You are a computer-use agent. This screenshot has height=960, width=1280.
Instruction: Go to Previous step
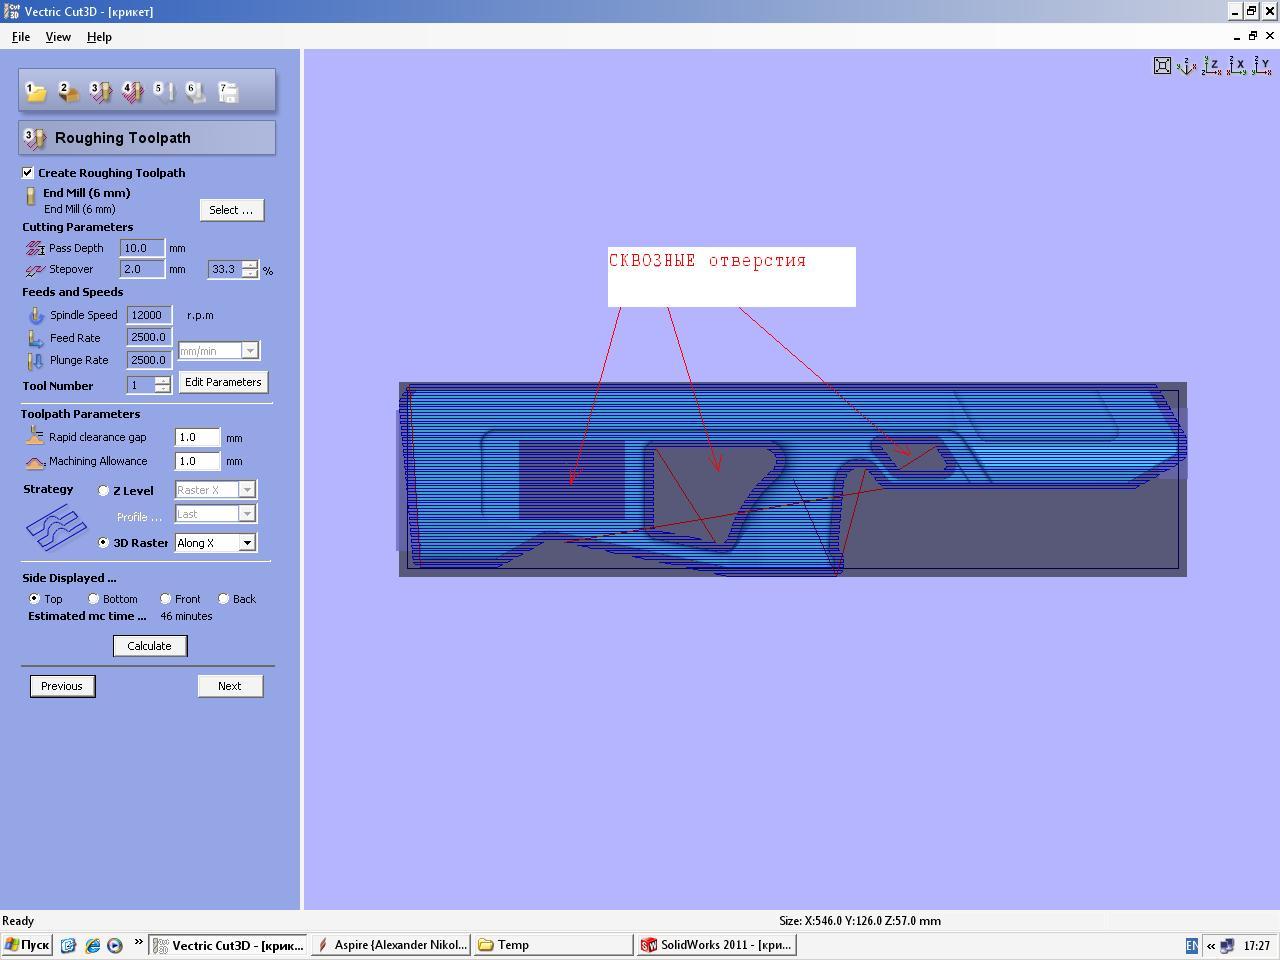coord(62,686)
